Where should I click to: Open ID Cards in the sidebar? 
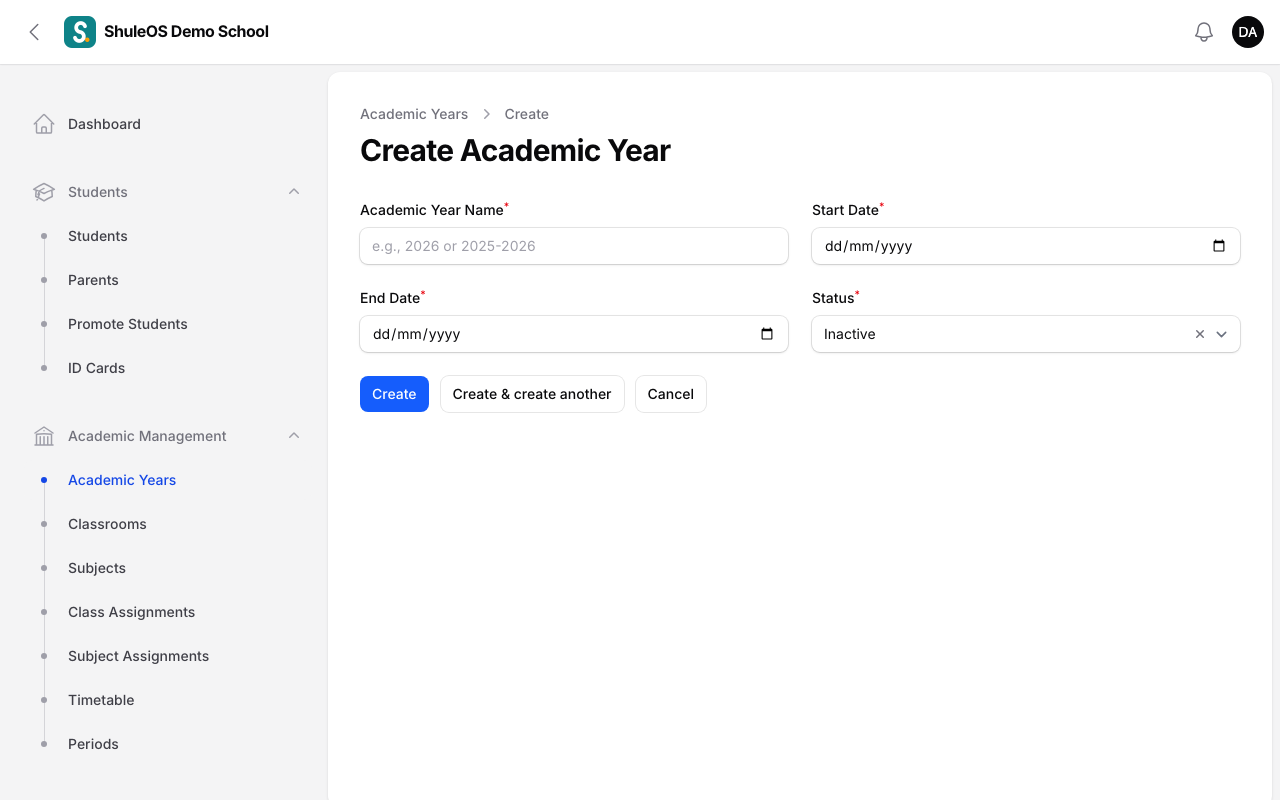pos(164,368)
